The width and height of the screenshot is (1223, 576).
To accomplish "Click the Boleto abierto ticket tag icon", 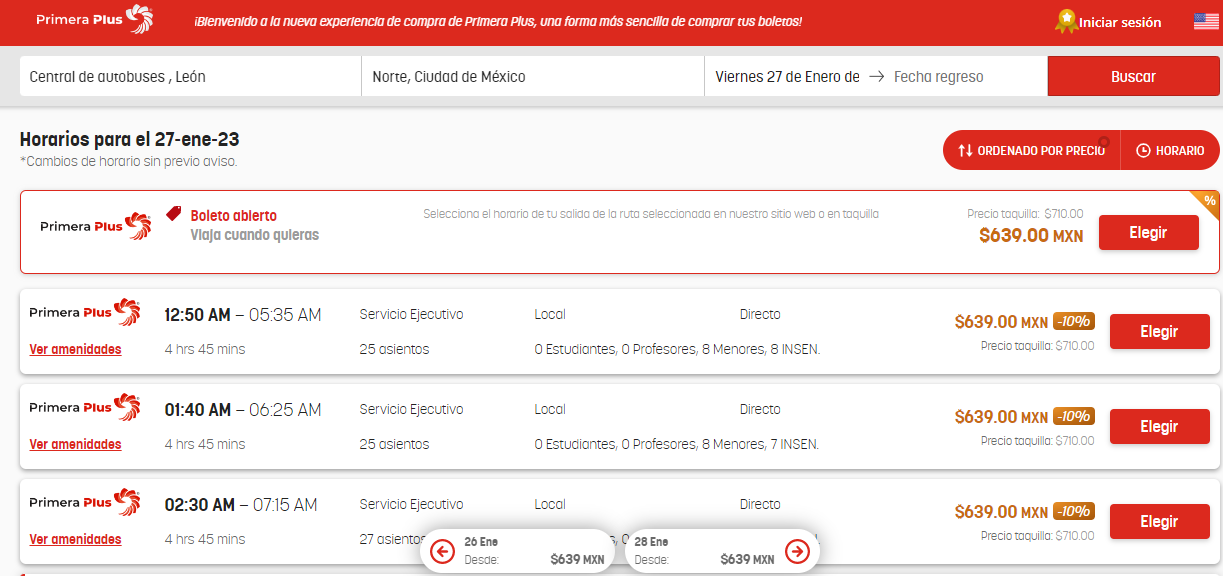I will (174, 214).
